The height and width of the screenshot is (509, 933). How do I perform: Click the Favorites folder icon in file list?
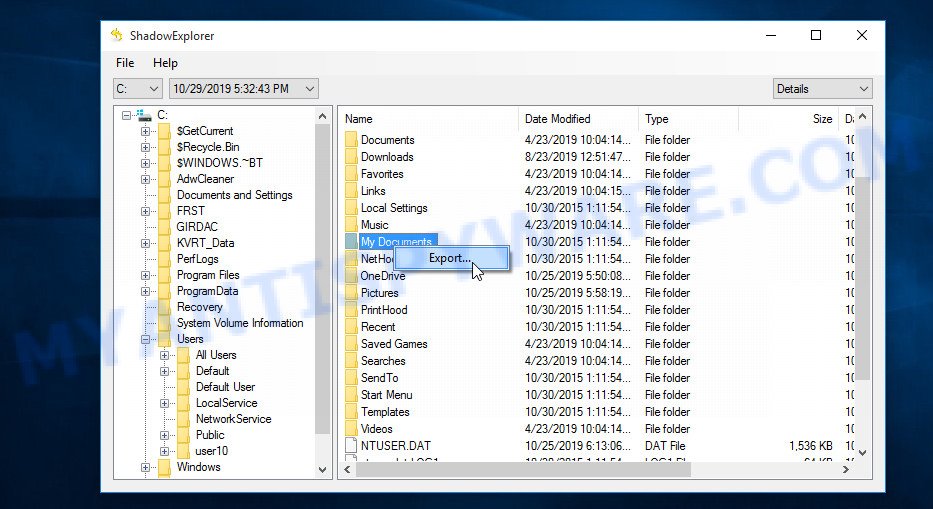point(351,174)
